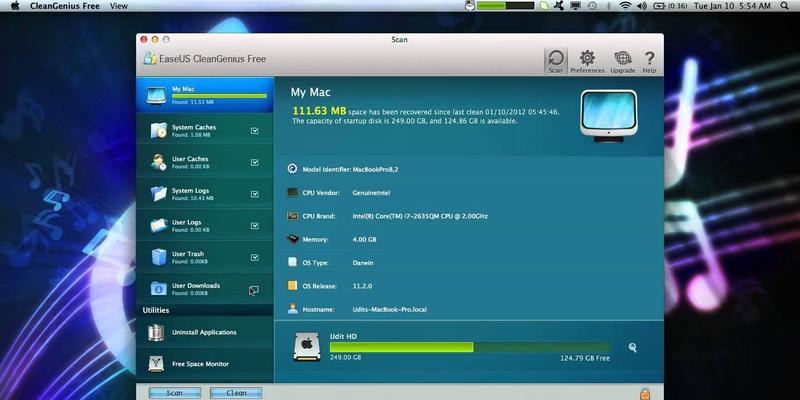Click the '111.63 MB' recovered text
Screen dimensions: 800x400
319,111
